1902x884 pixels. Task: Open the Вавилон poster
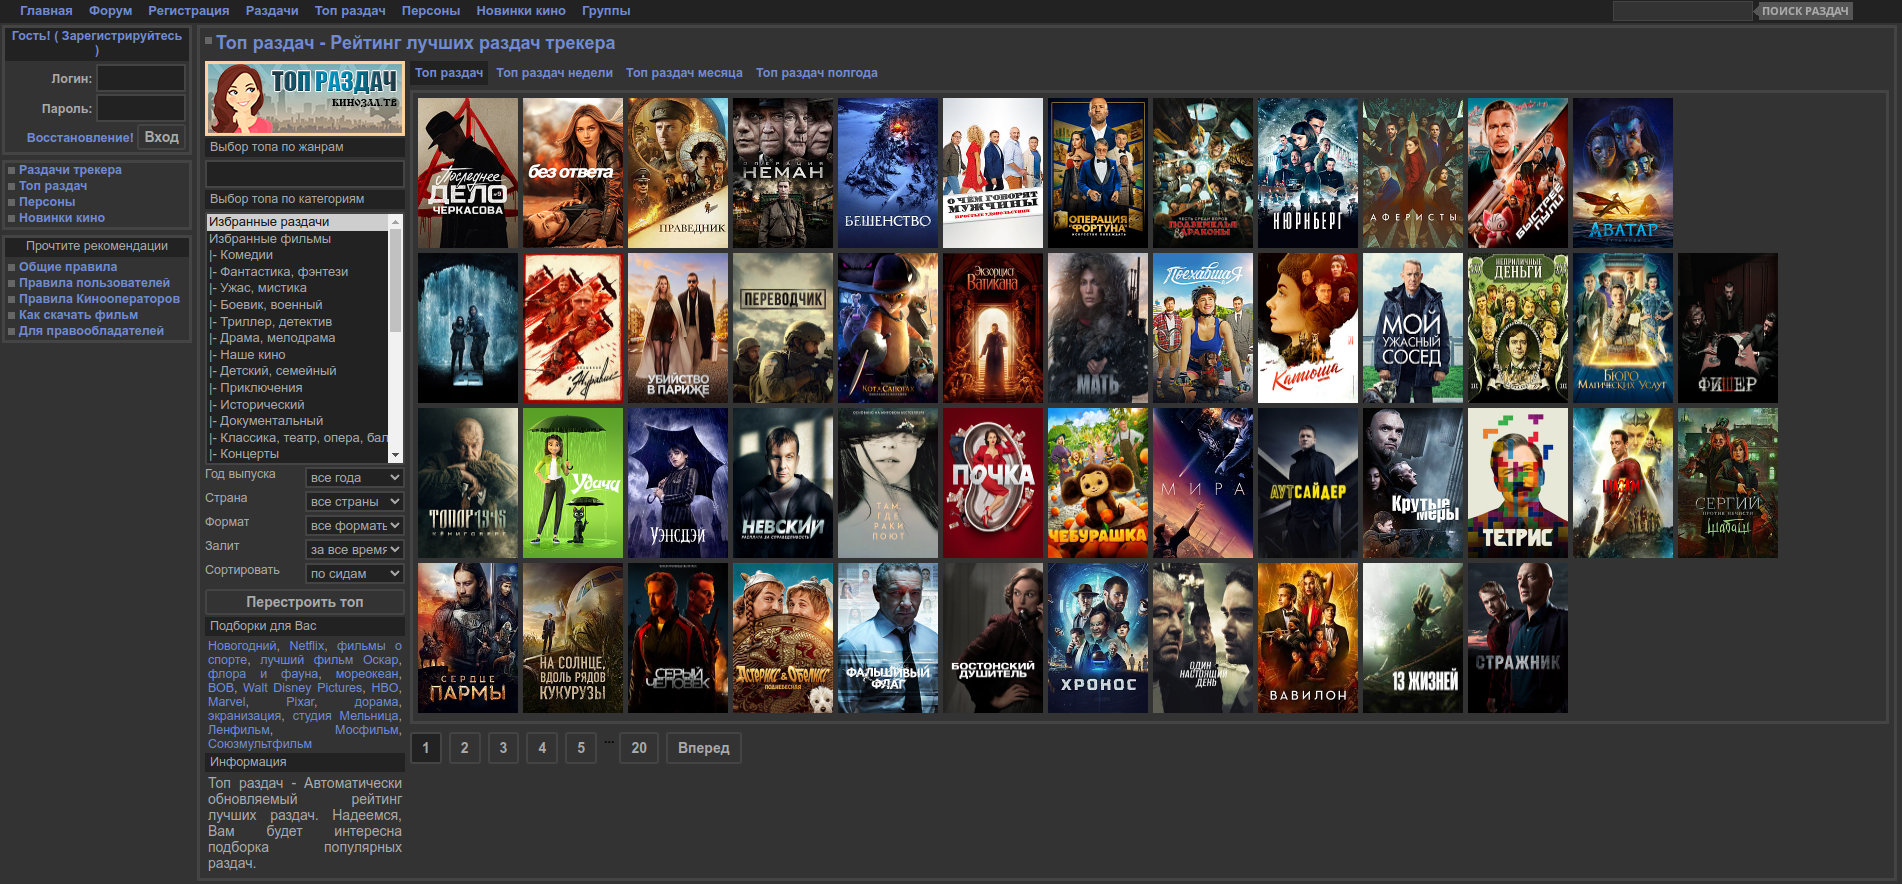point(1308,638)
